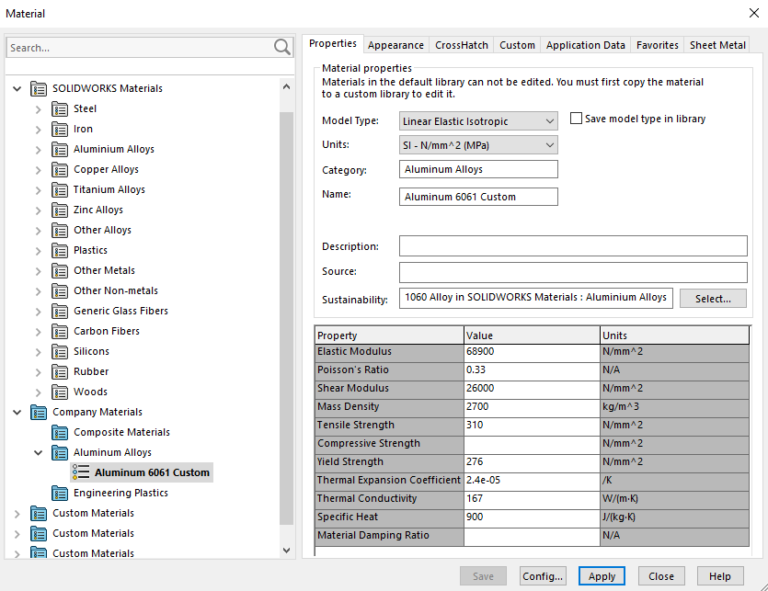Click the Copper Alloys category icon
Viewport: 768px width, 591px height.
(60, 169)
